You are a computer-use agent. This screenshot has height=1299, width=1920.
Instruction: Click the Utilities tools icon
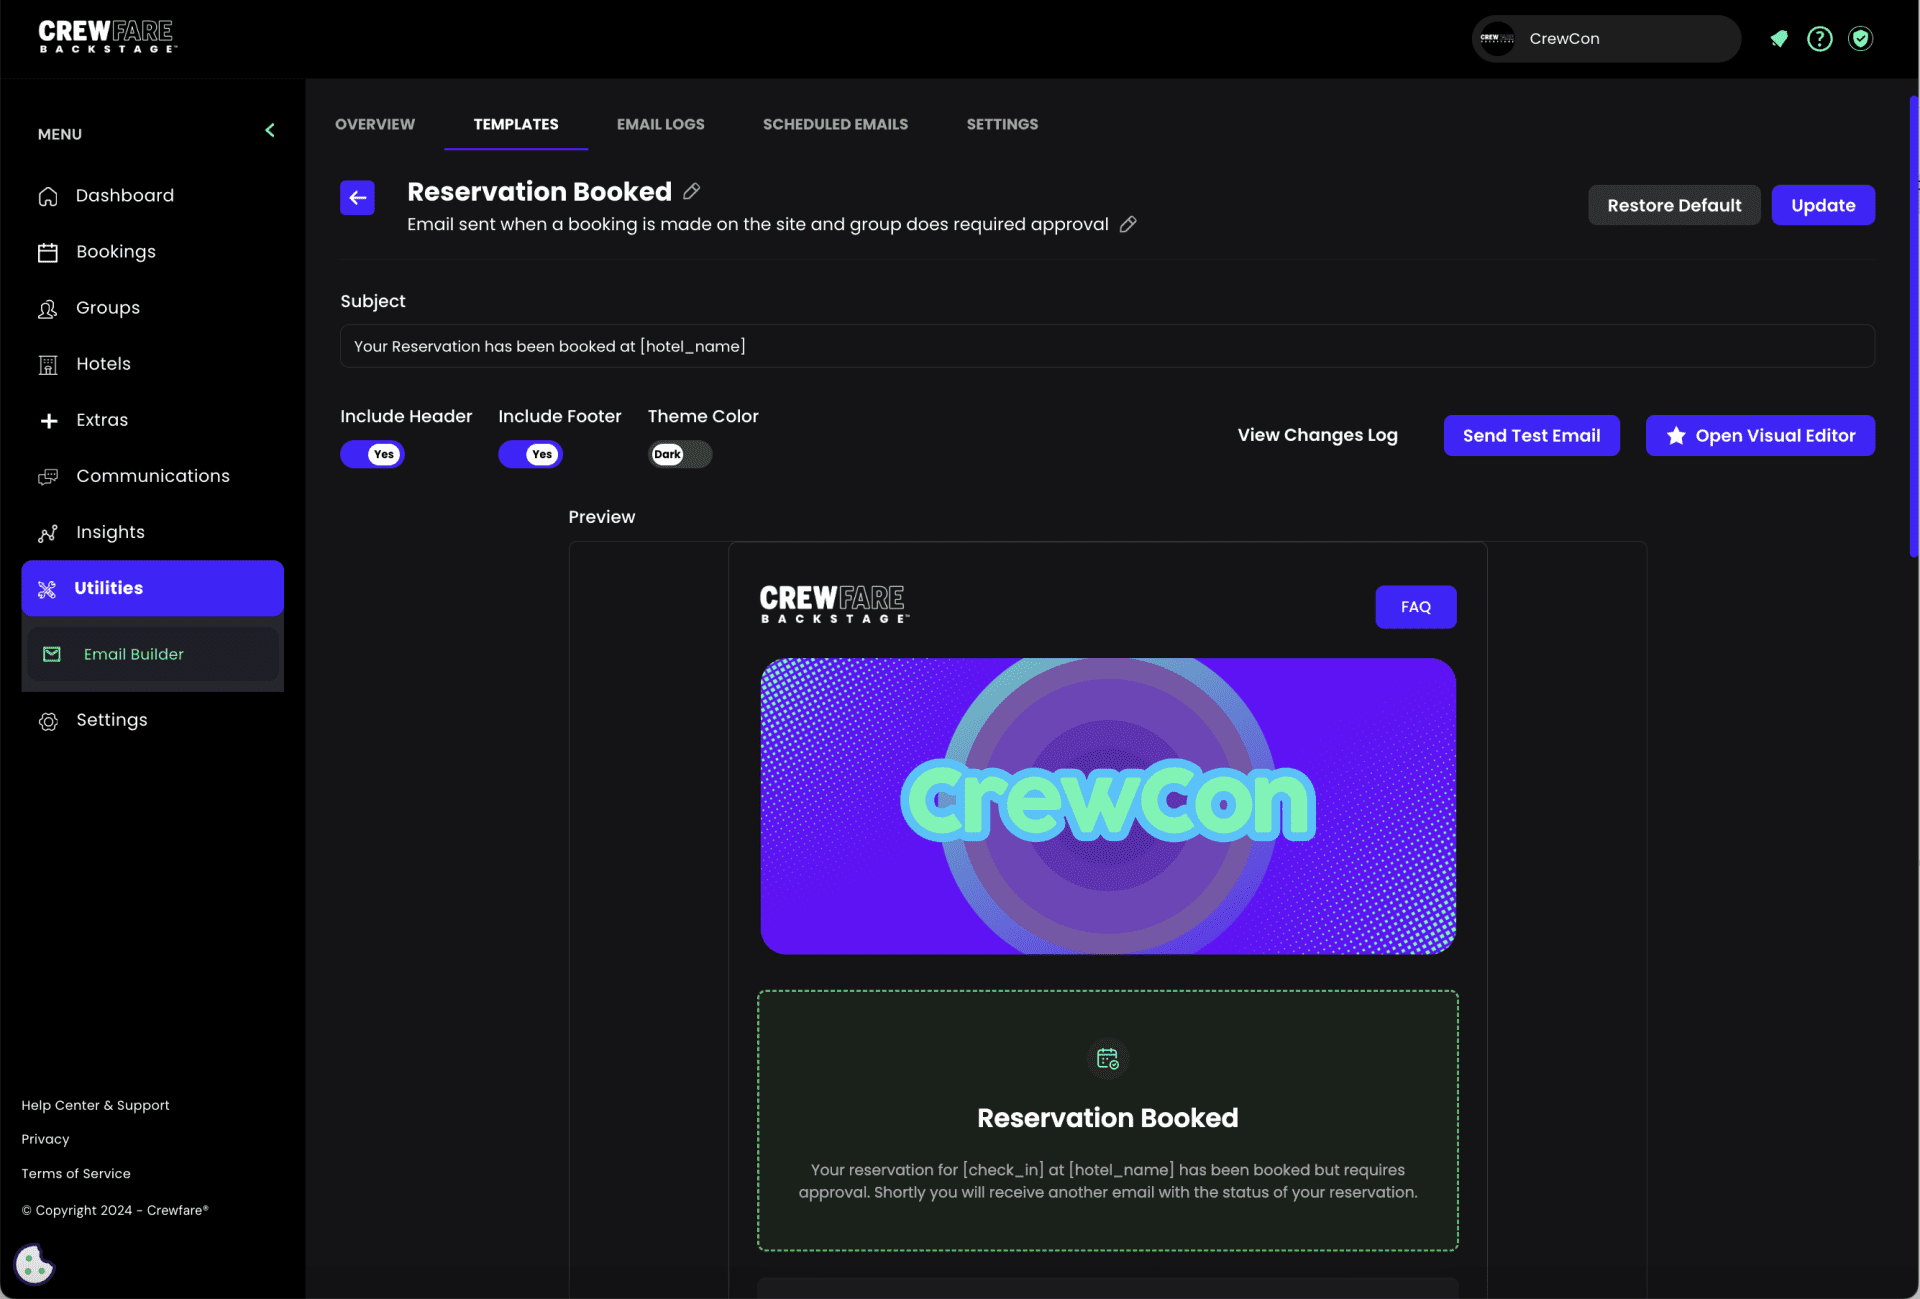coord(47,589)
